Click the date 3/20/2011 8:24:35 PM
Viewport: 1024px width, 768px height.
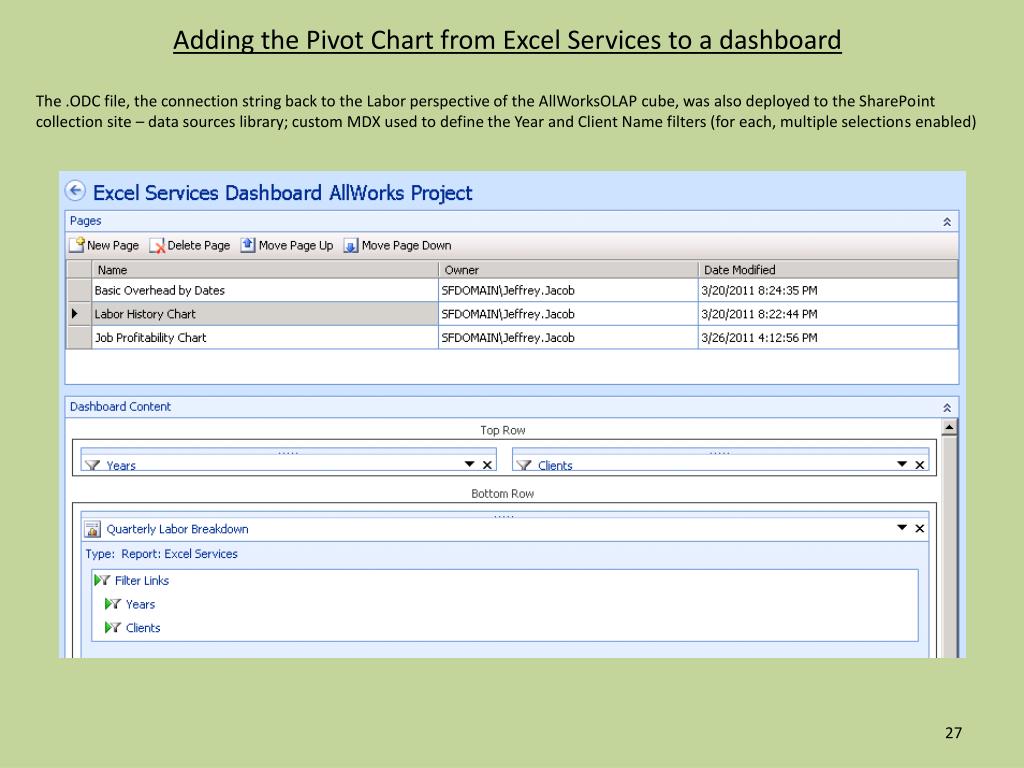coord(759,291)
